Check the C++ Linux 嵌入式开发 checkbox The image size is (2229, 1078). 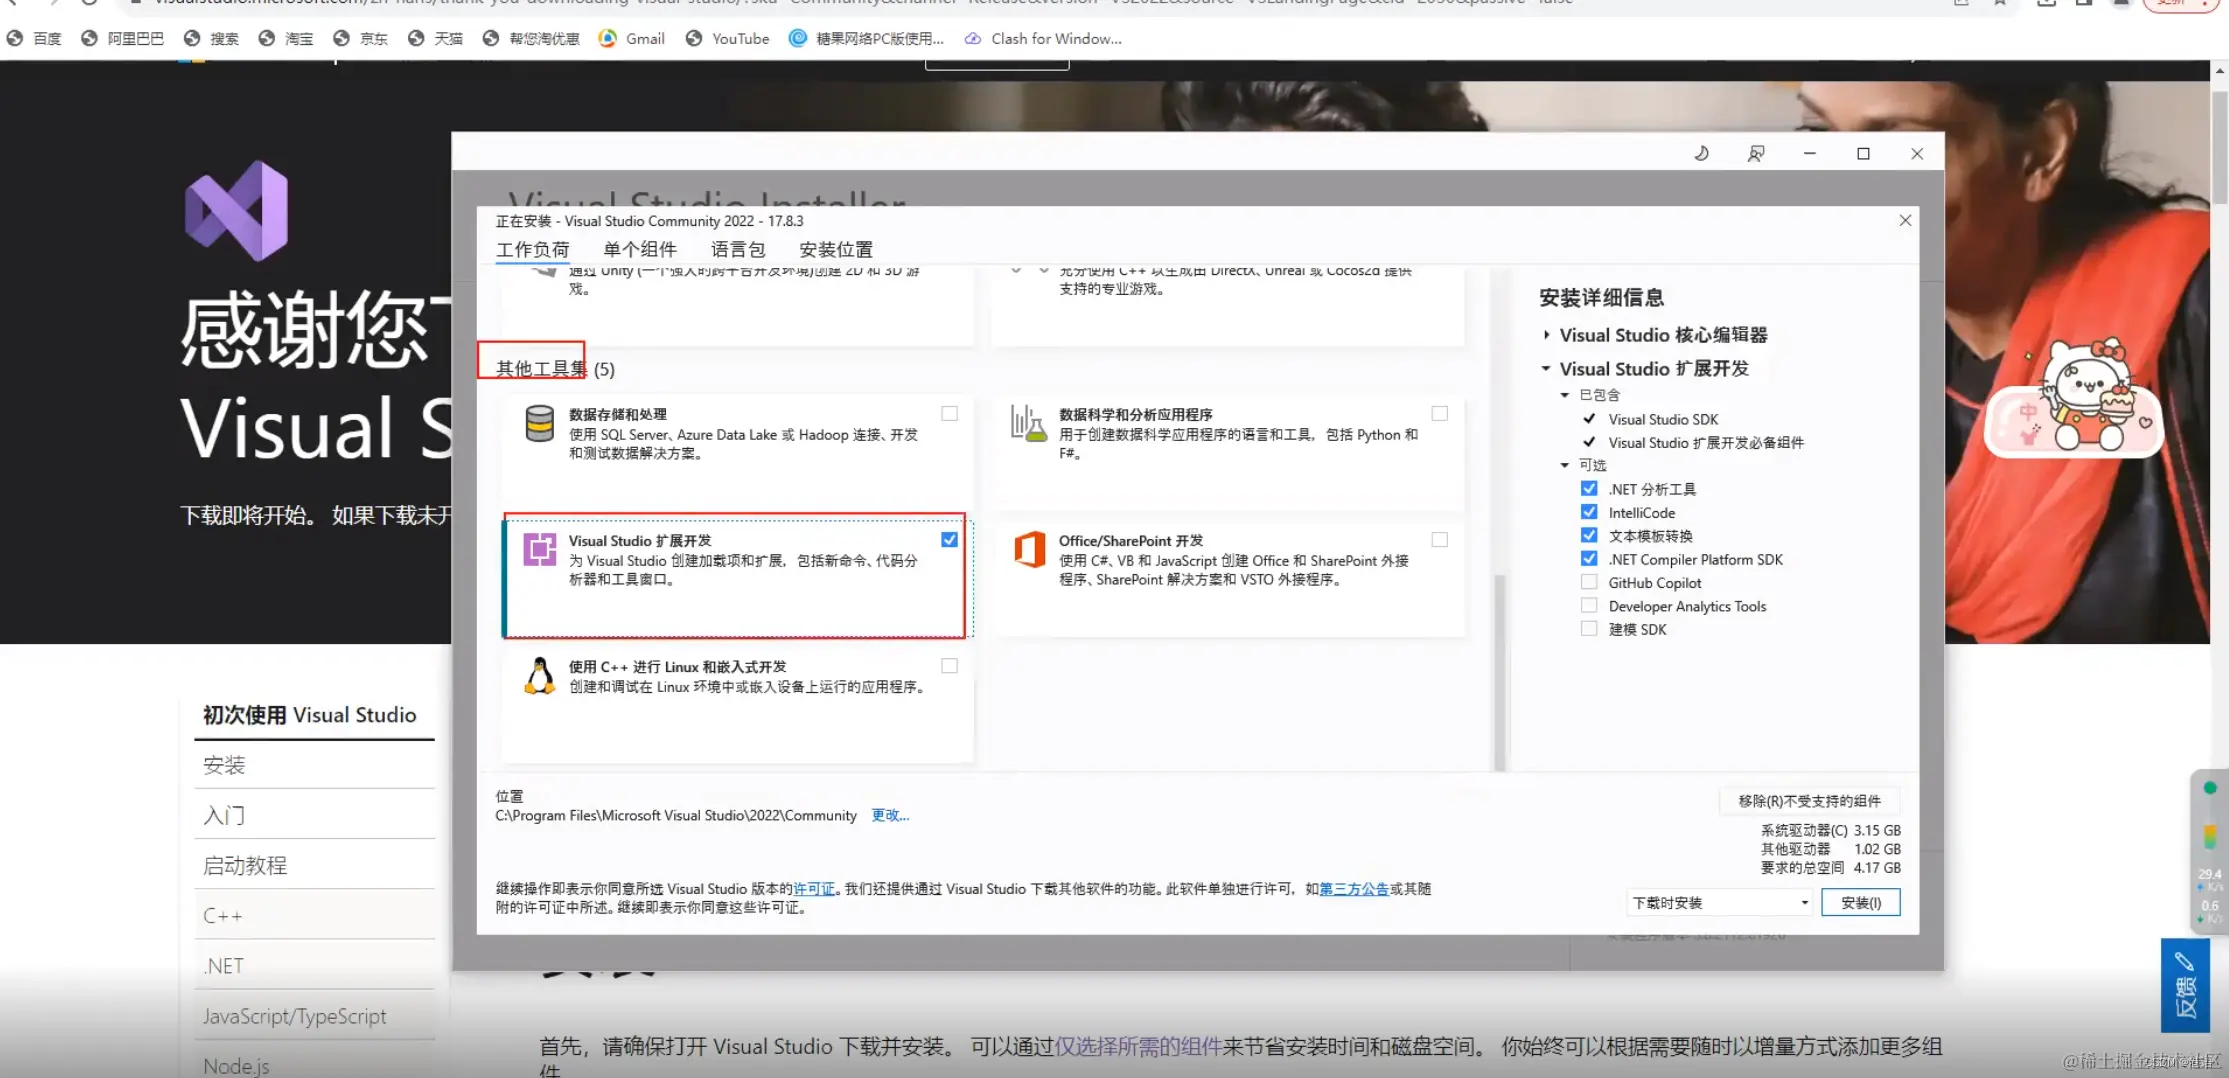pos(950,665)
